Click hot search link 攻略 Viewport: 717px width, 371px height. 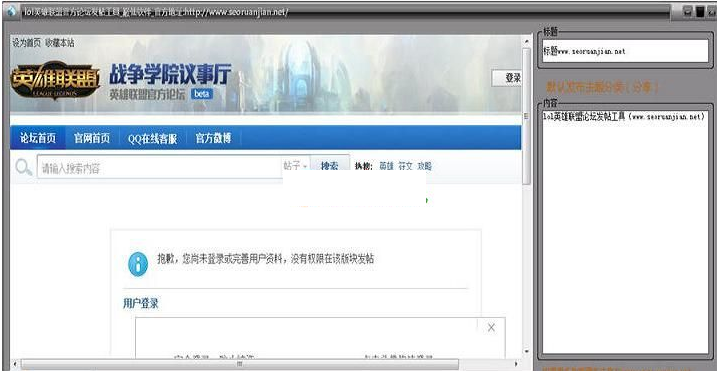pyautogui.click(x=424, y=167)
